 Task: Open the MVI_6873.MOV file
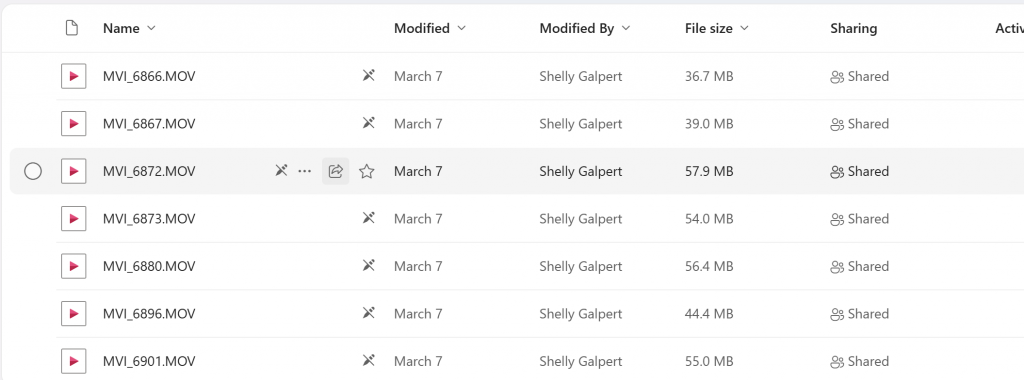[149, 219]
